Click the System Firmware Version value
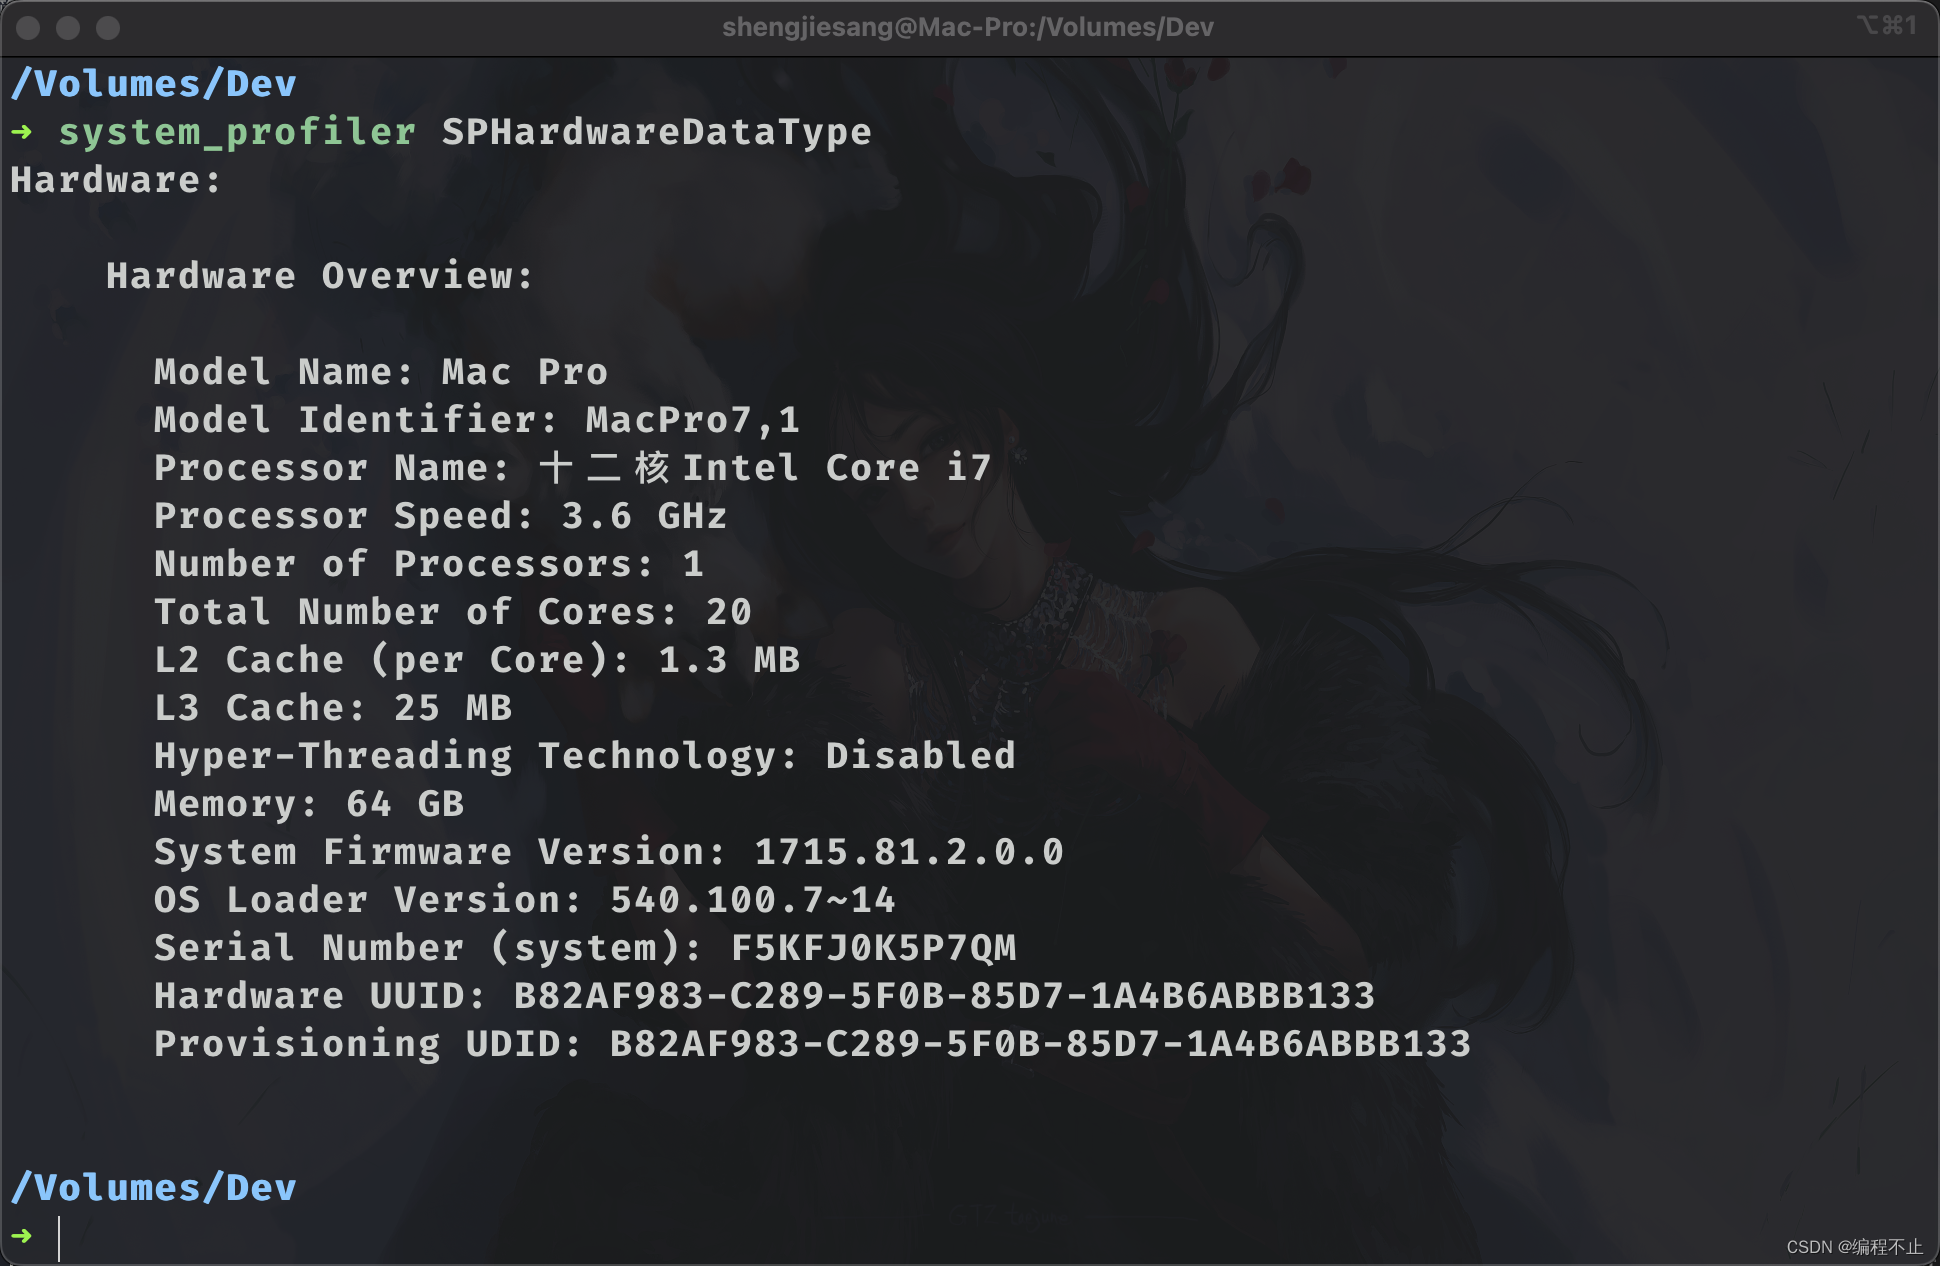 coord(908,852)
